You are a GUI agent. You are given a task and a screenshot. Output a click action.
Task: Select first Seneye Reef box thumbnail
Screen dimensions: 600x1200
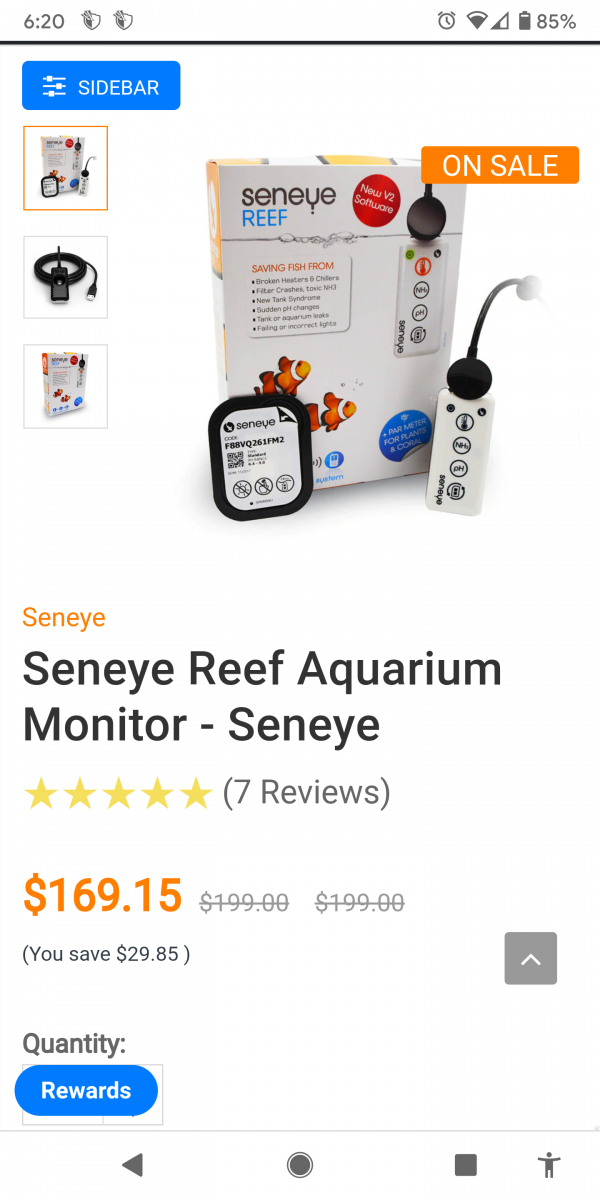click(66, 168)
